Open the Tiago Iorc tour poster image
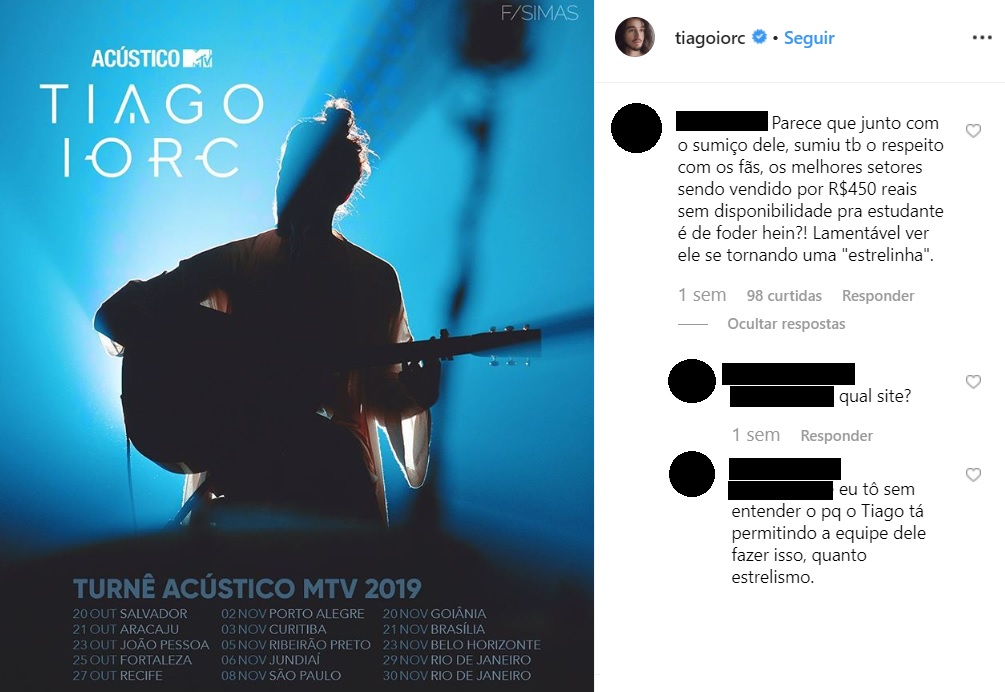 click(297, 346)
